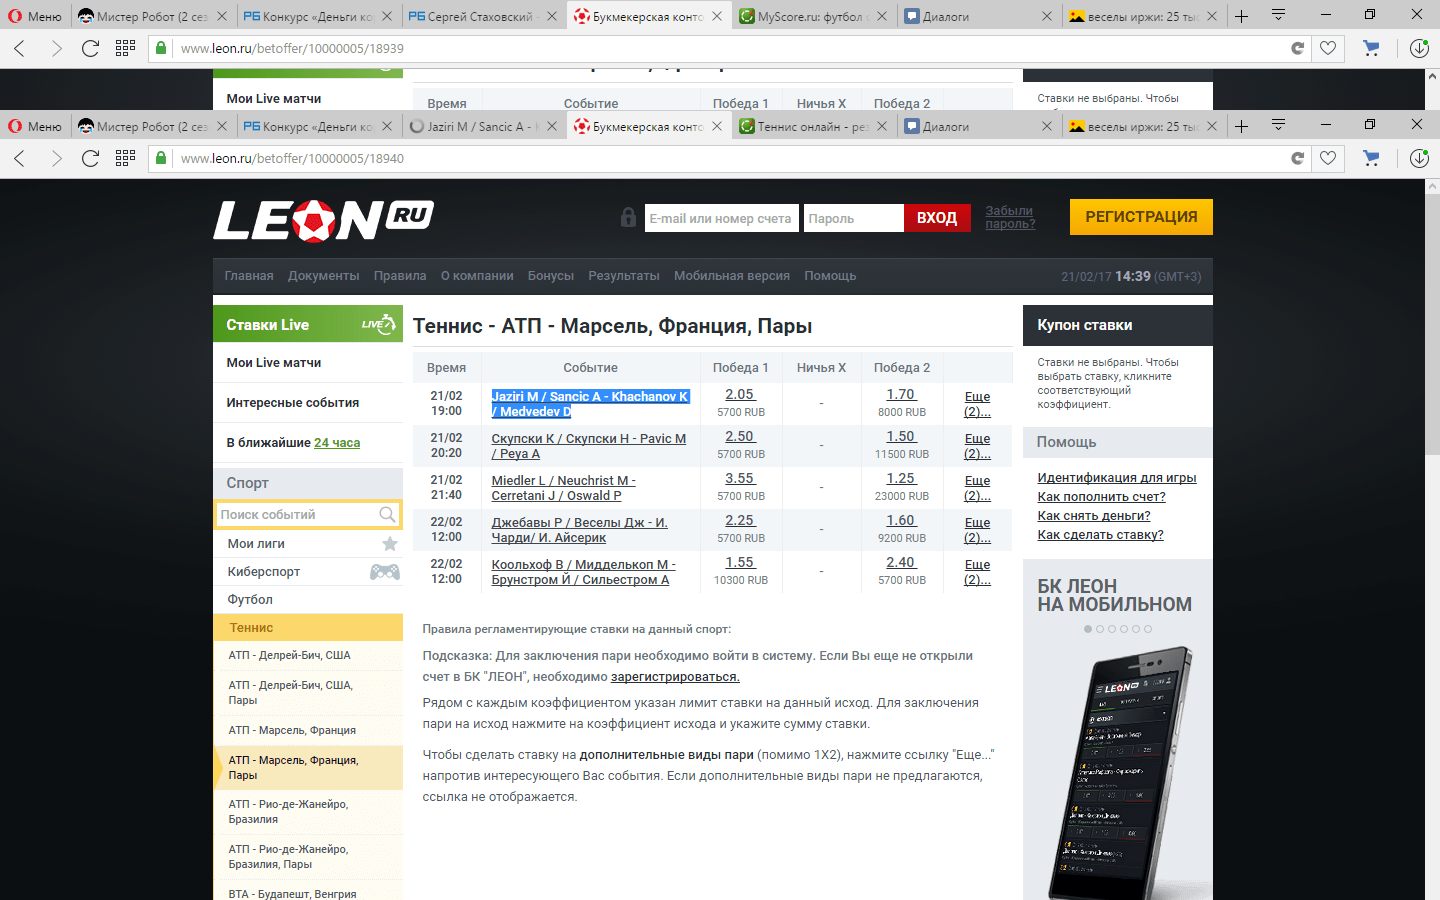Open a new tab in the rear window
This screenshot has height=900, width=1440.
coord(1241,16)
